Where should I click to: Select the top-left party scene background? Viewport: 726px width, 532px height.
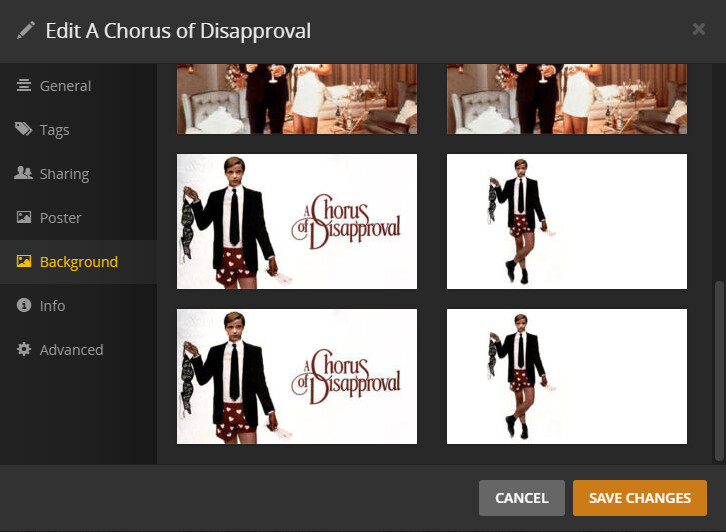coord(297,99)
